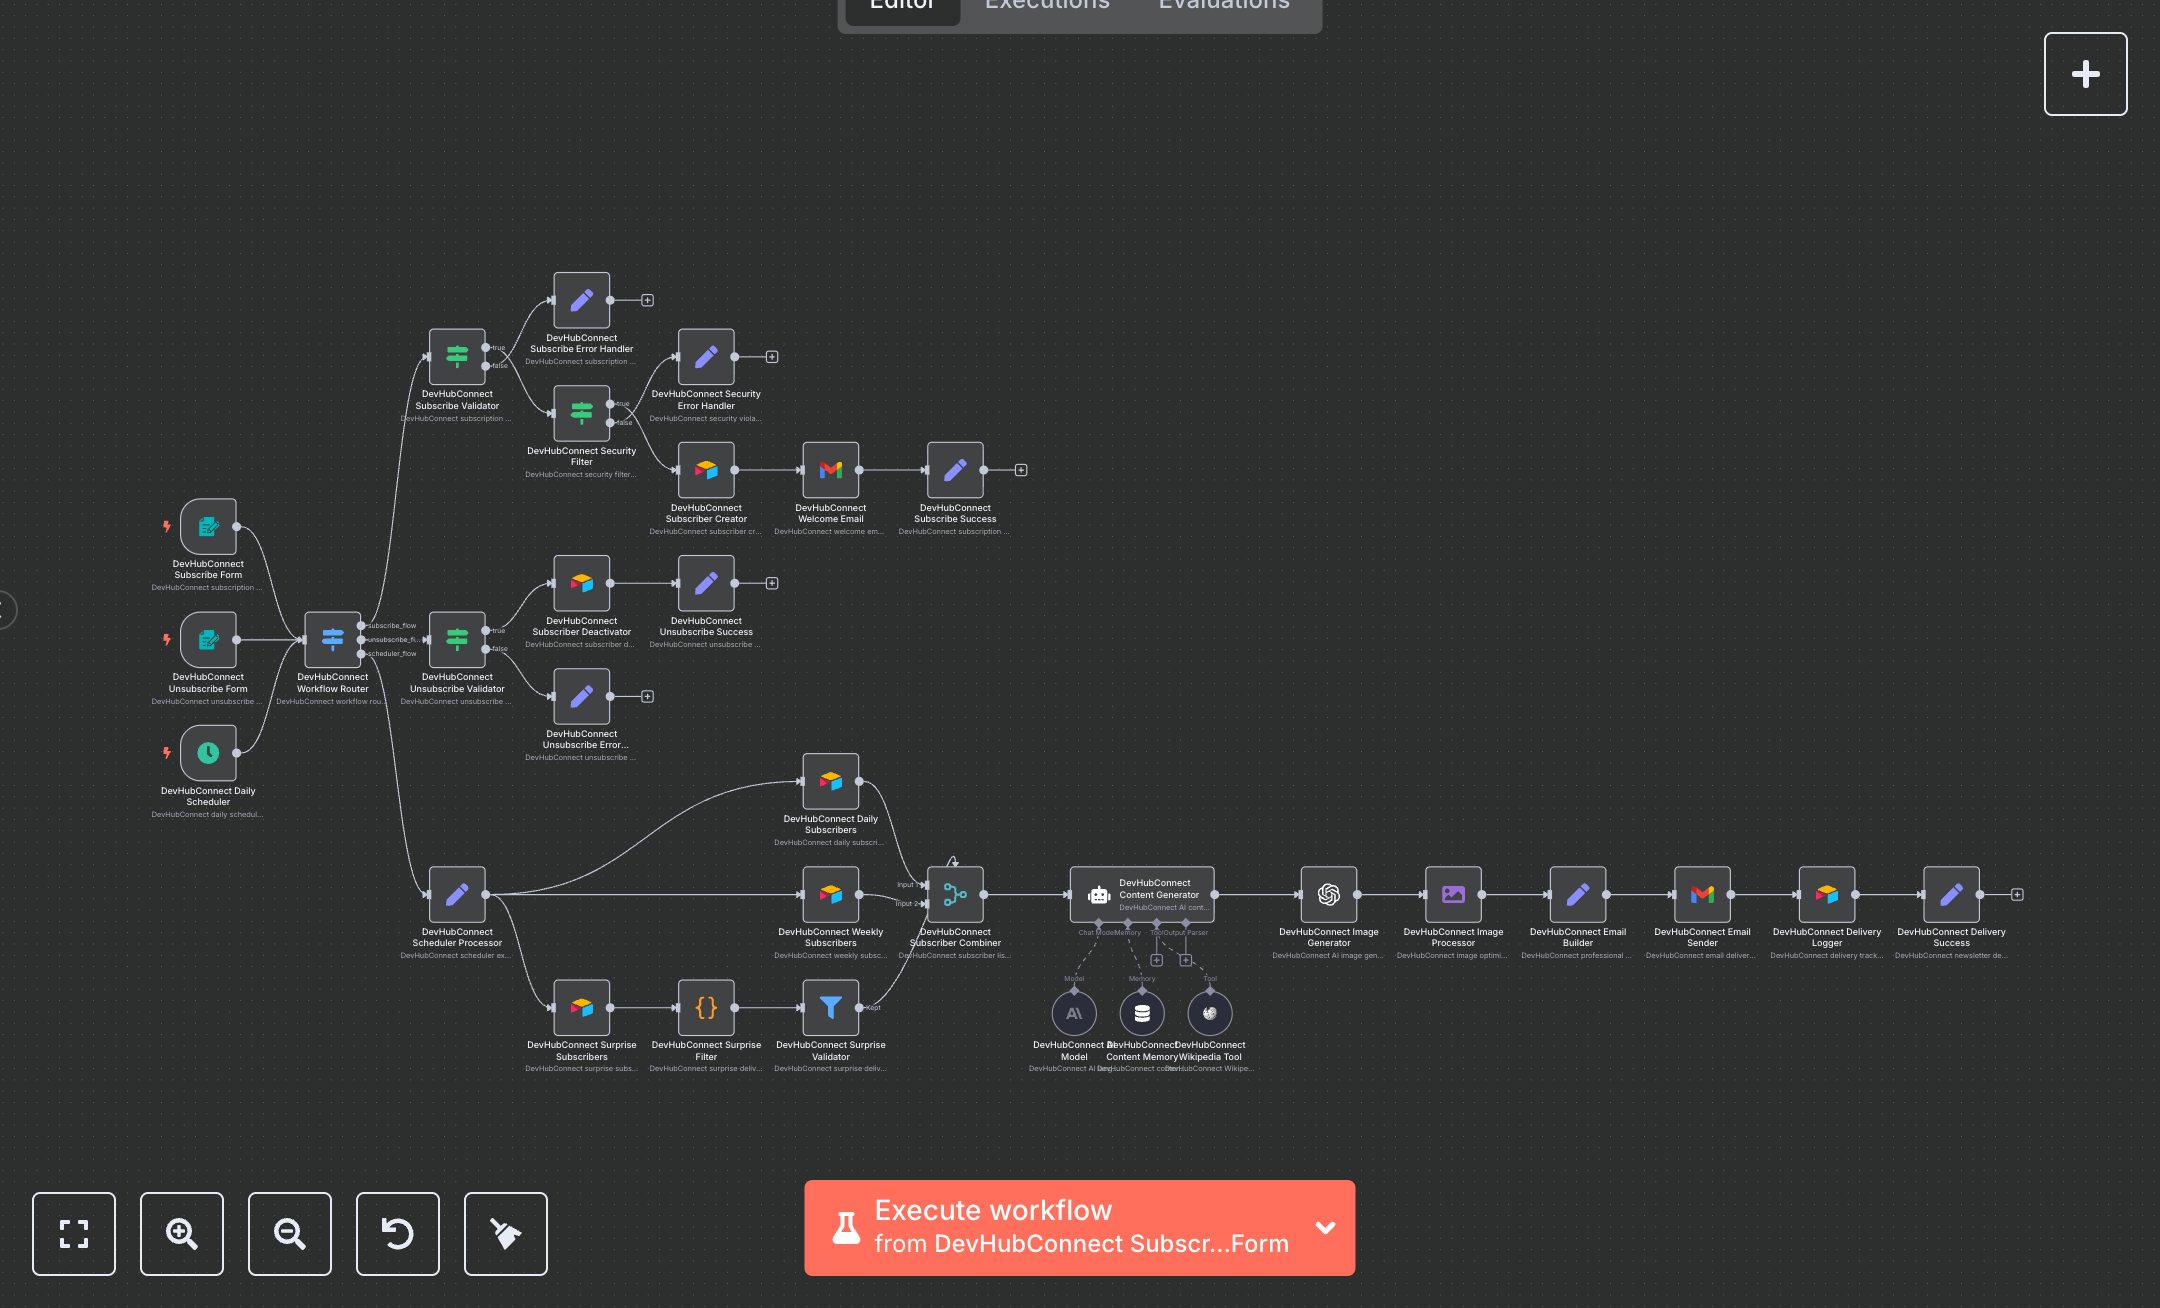
Task: Open the Execute workflow trigger dropdown arrow
Action: pos(1325,1227)
